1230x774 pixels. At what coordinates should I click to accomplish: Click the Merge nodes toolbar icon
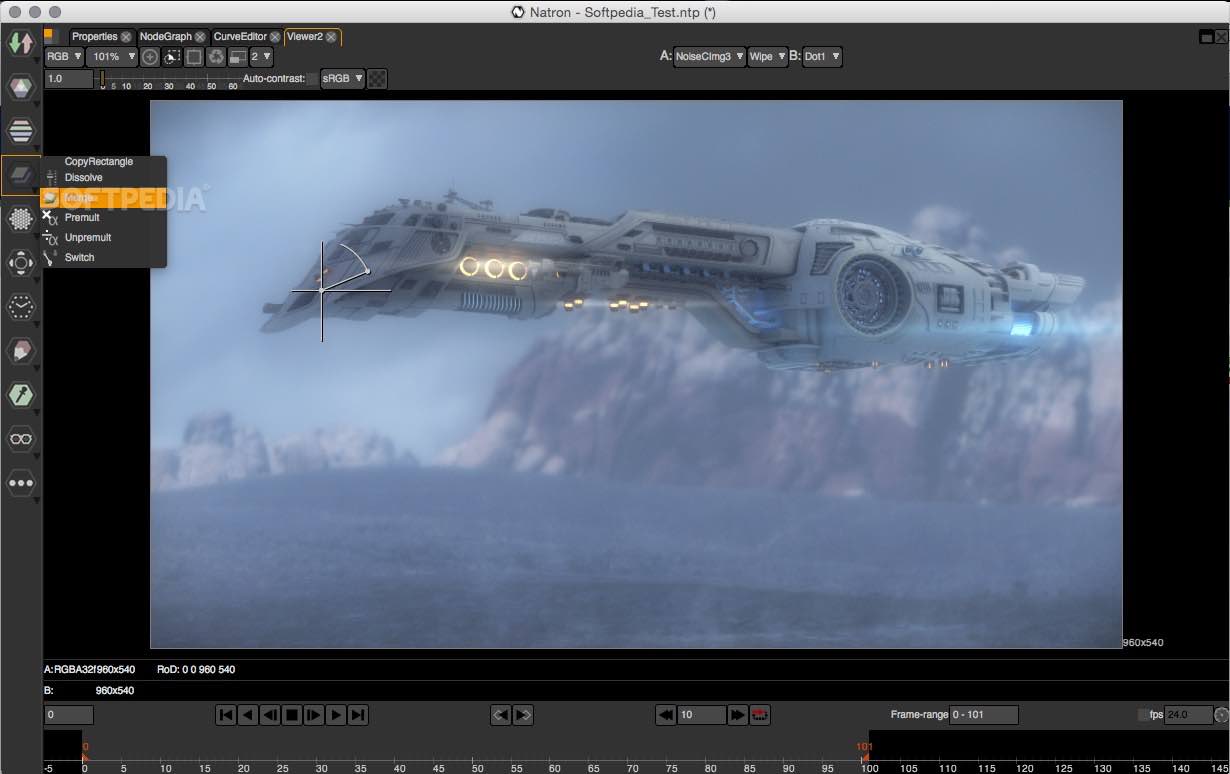(x=21, y=175)
